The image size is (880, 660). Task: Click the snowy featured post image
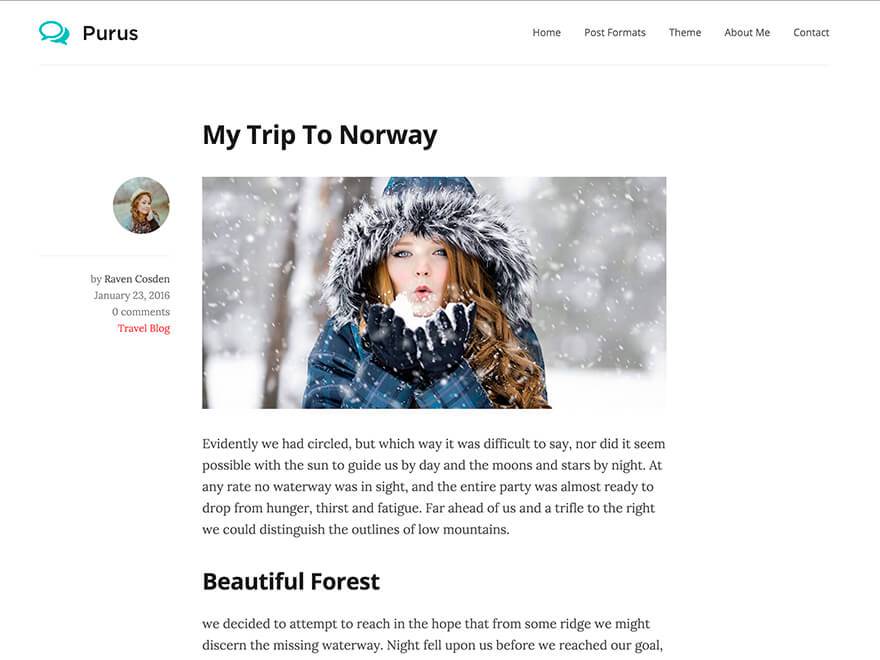434,292
